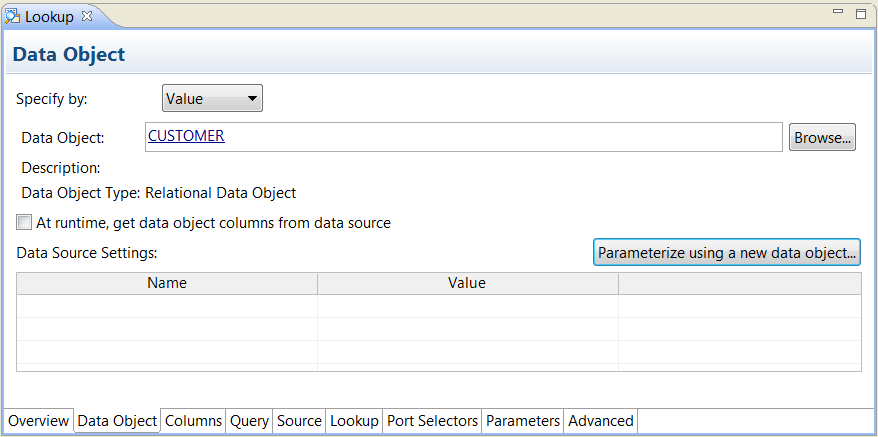Click the Browse... button
Screen dimensions: 878x437
click(823, 137)
